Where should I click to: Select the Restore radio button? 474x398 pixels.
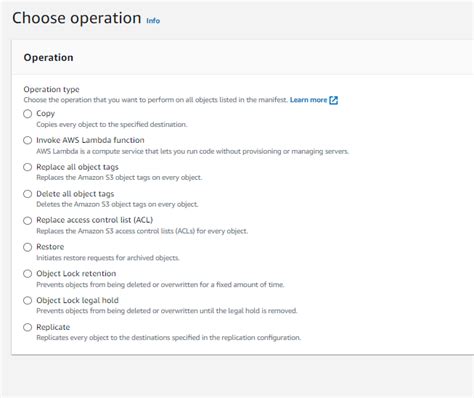[28, 247]
